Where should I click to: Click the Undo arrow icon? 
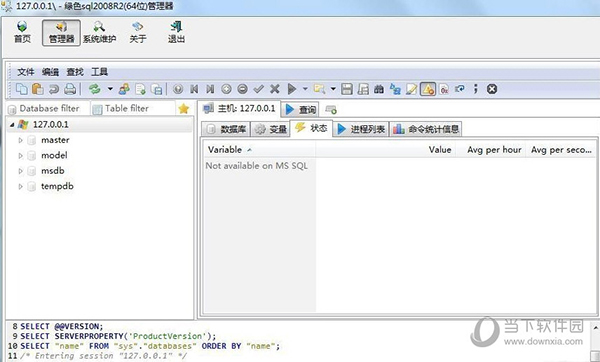54,89
